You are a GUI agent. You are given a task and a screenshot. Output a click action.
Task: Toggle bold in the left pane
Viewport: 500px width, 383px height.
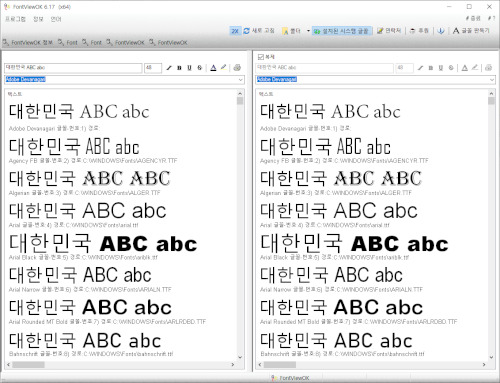tap(179, 68)
